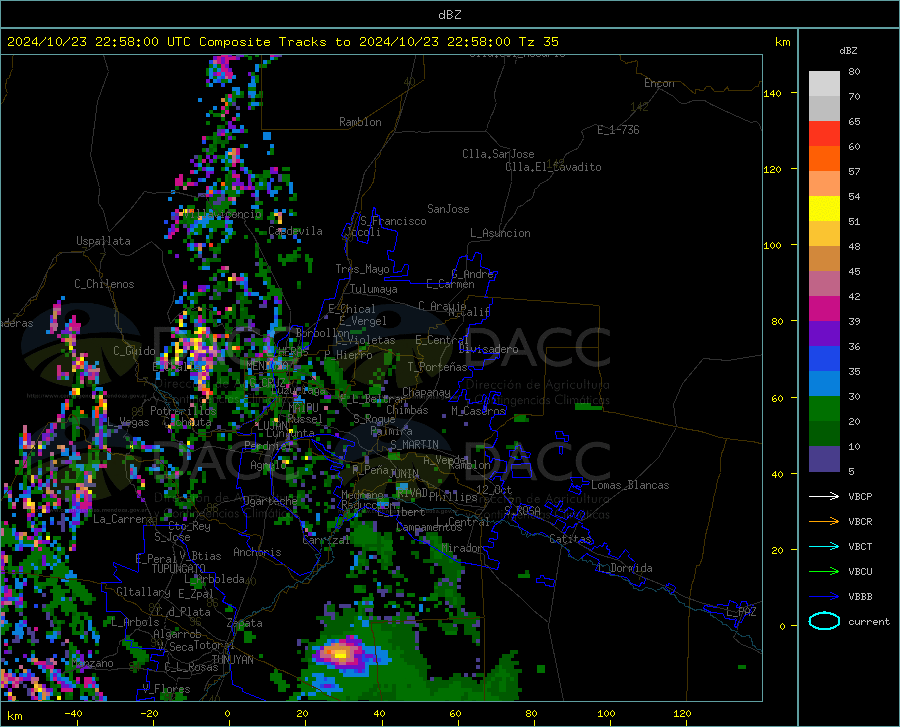
Task: Click the Gltallary map label
Action: (143, 592)
